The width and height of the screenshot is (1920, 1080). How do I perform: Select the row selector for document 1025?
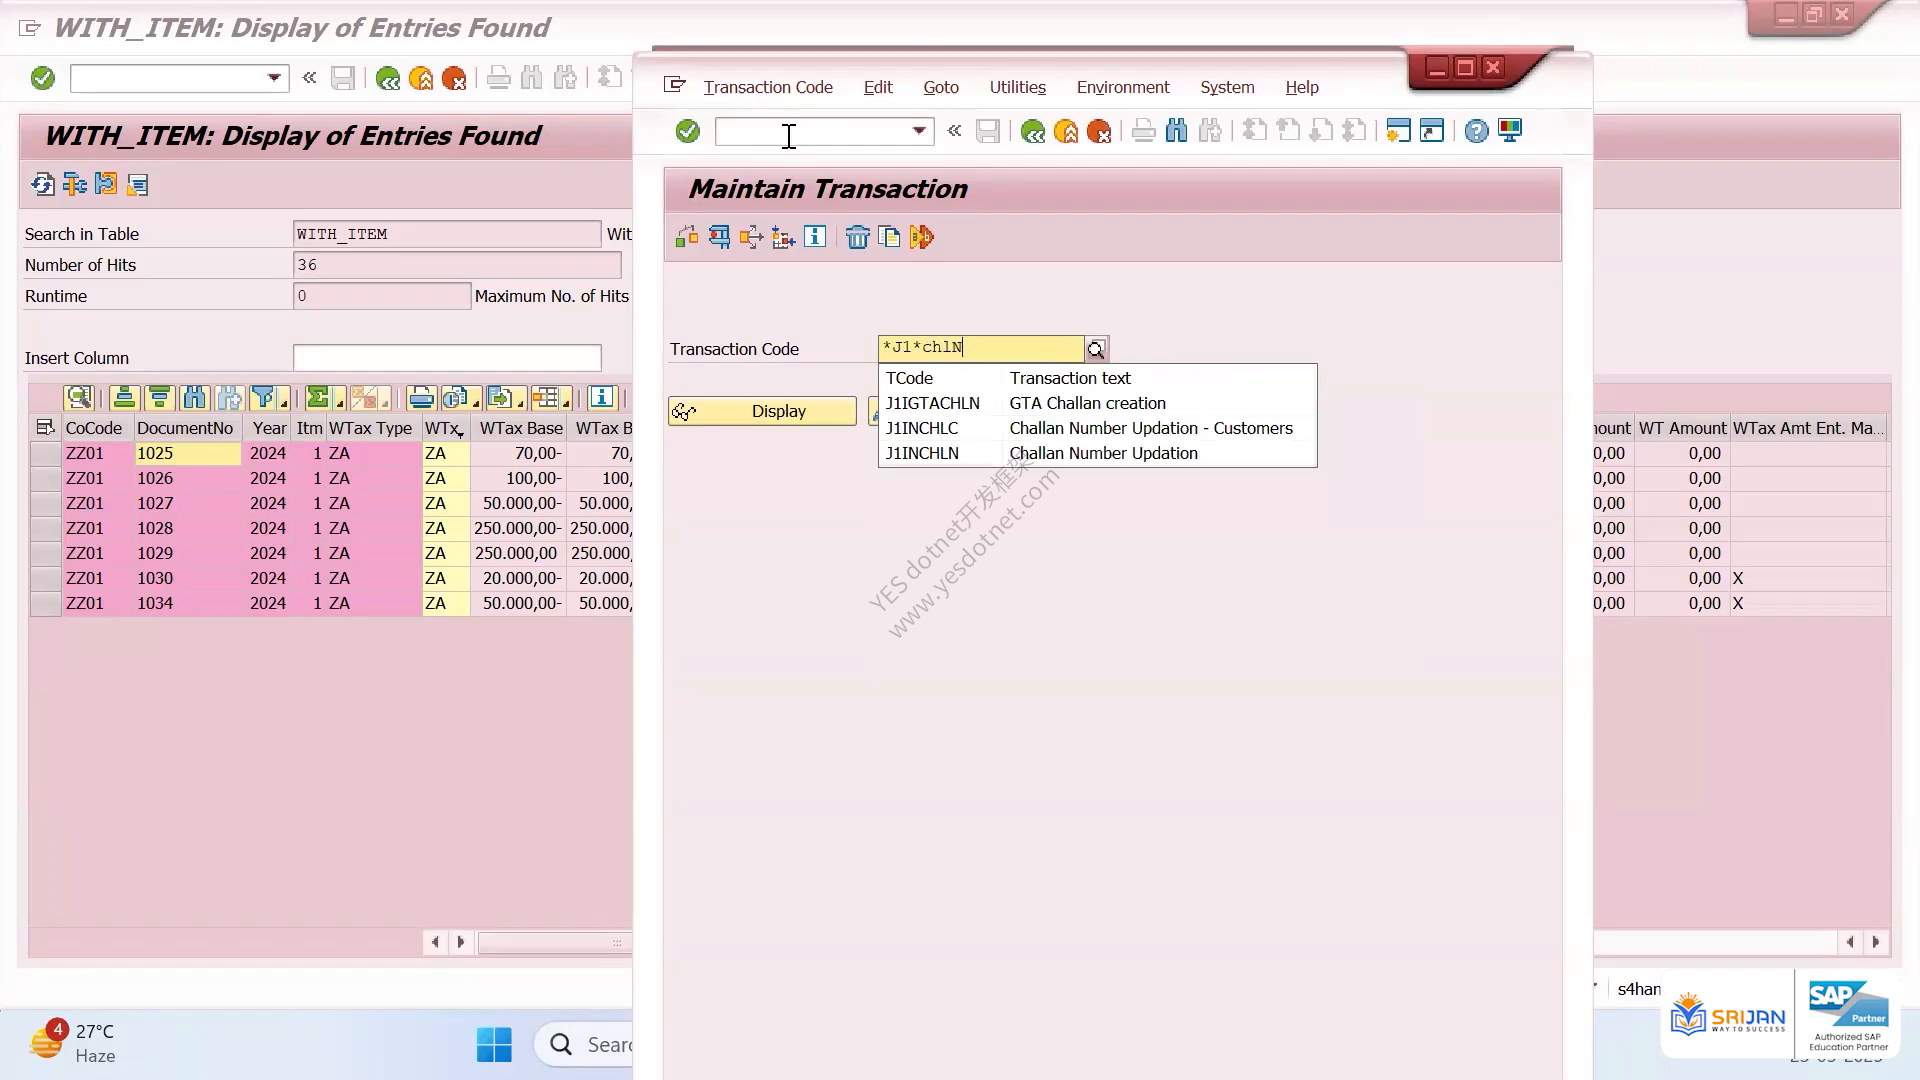[x=45, y=453]
